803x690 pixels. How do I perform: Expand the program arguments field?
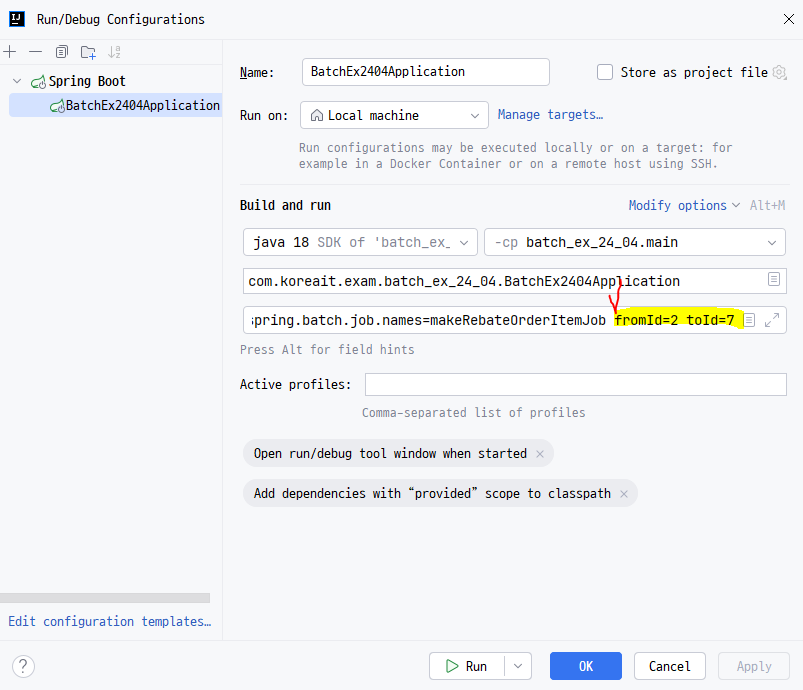pyautogui.click(x=772, y=320)
